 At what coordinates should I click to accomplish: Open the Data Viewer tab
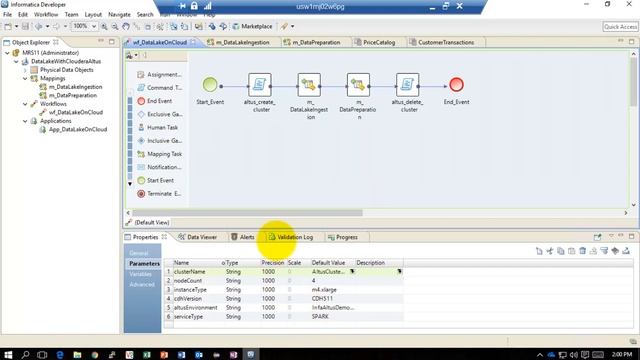coord(198,237)
